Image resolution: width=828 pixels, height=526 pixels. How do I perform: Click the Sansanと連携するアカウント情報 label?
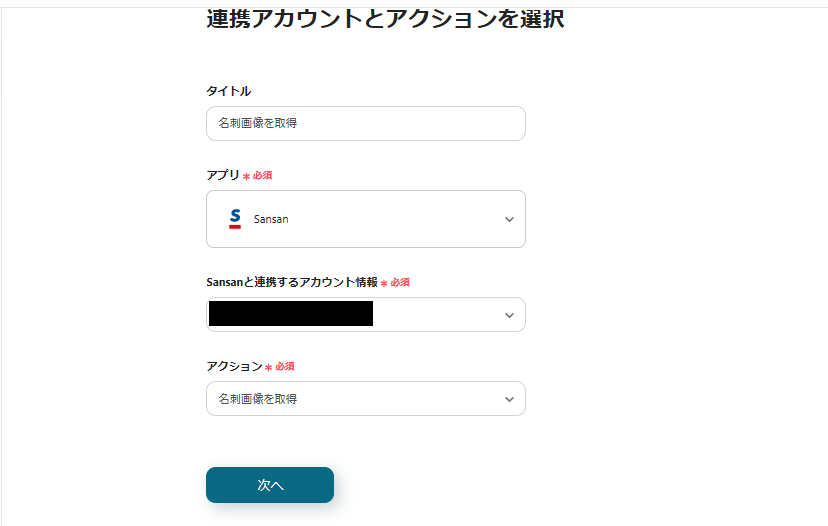[x=291, y=282]
